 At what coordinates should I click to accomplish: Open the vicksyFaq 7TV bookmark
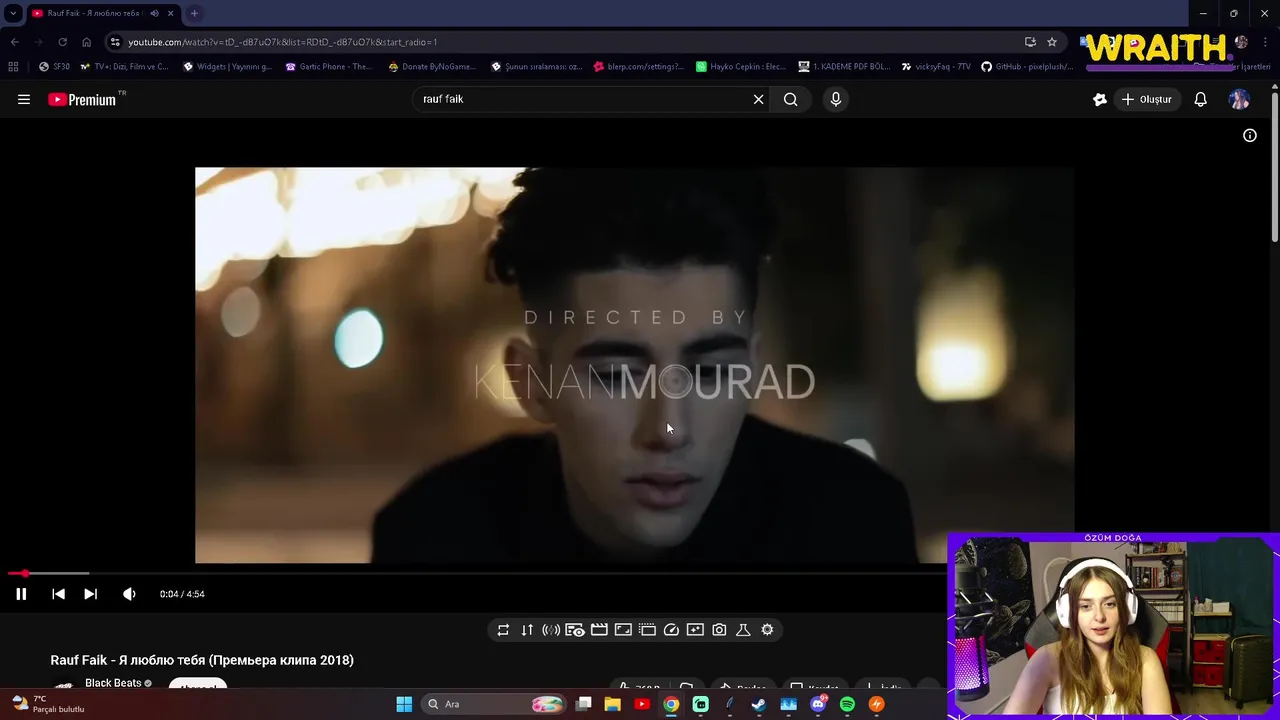pos(935,67)
